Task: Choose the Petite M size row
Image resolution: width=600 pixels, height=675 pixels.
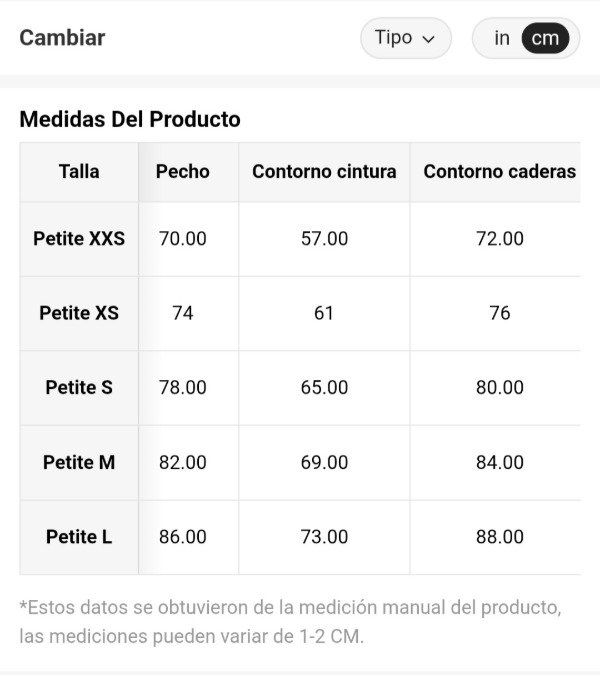Action: click(79, 462)
